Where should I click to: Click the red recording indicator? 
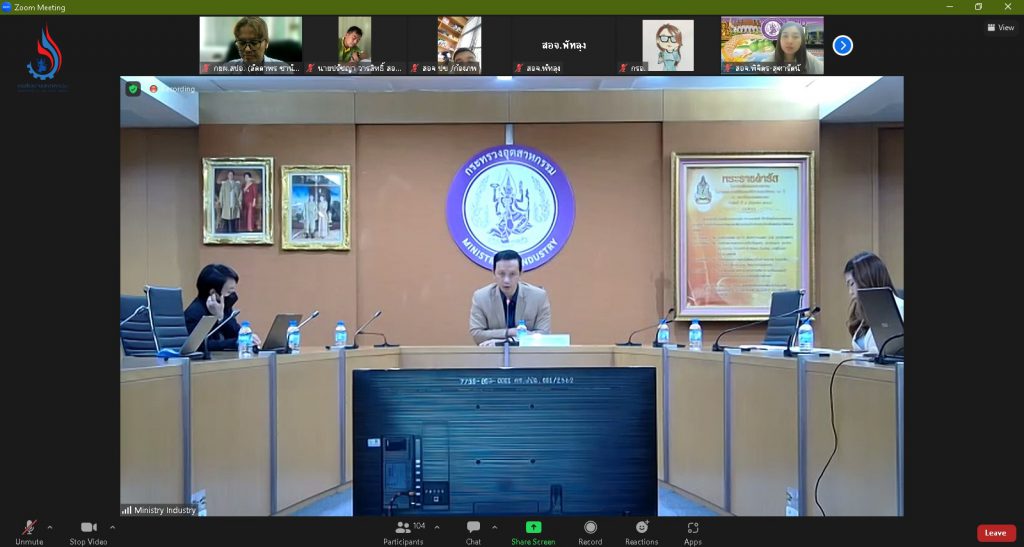(154, 88)
